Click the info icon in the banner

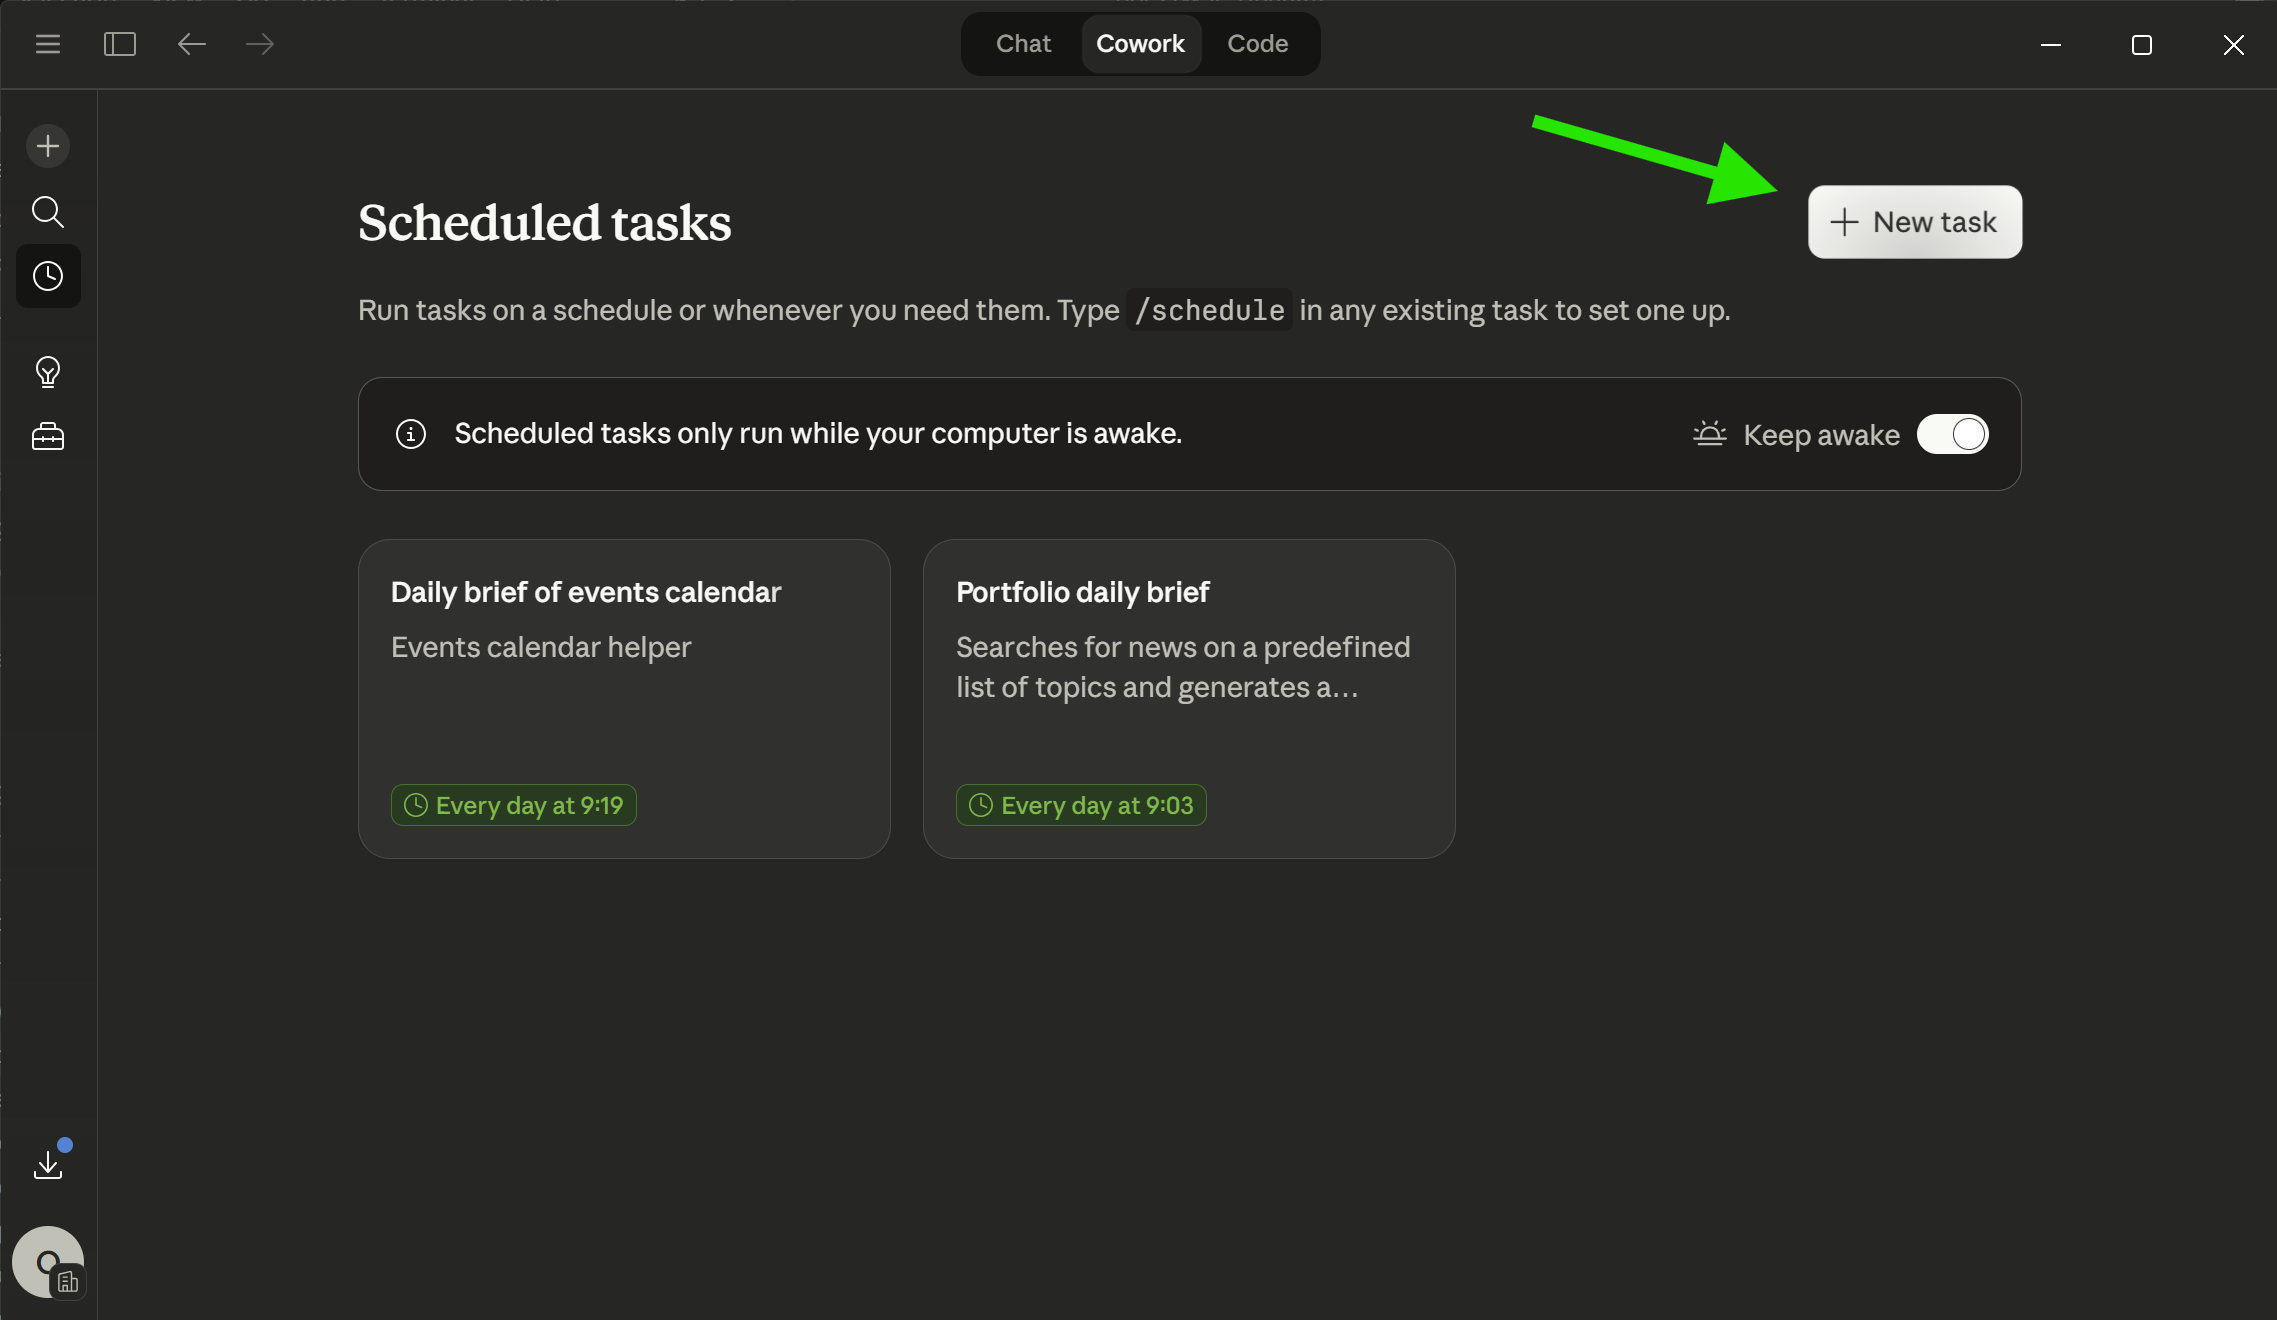(x=411, y=434)
